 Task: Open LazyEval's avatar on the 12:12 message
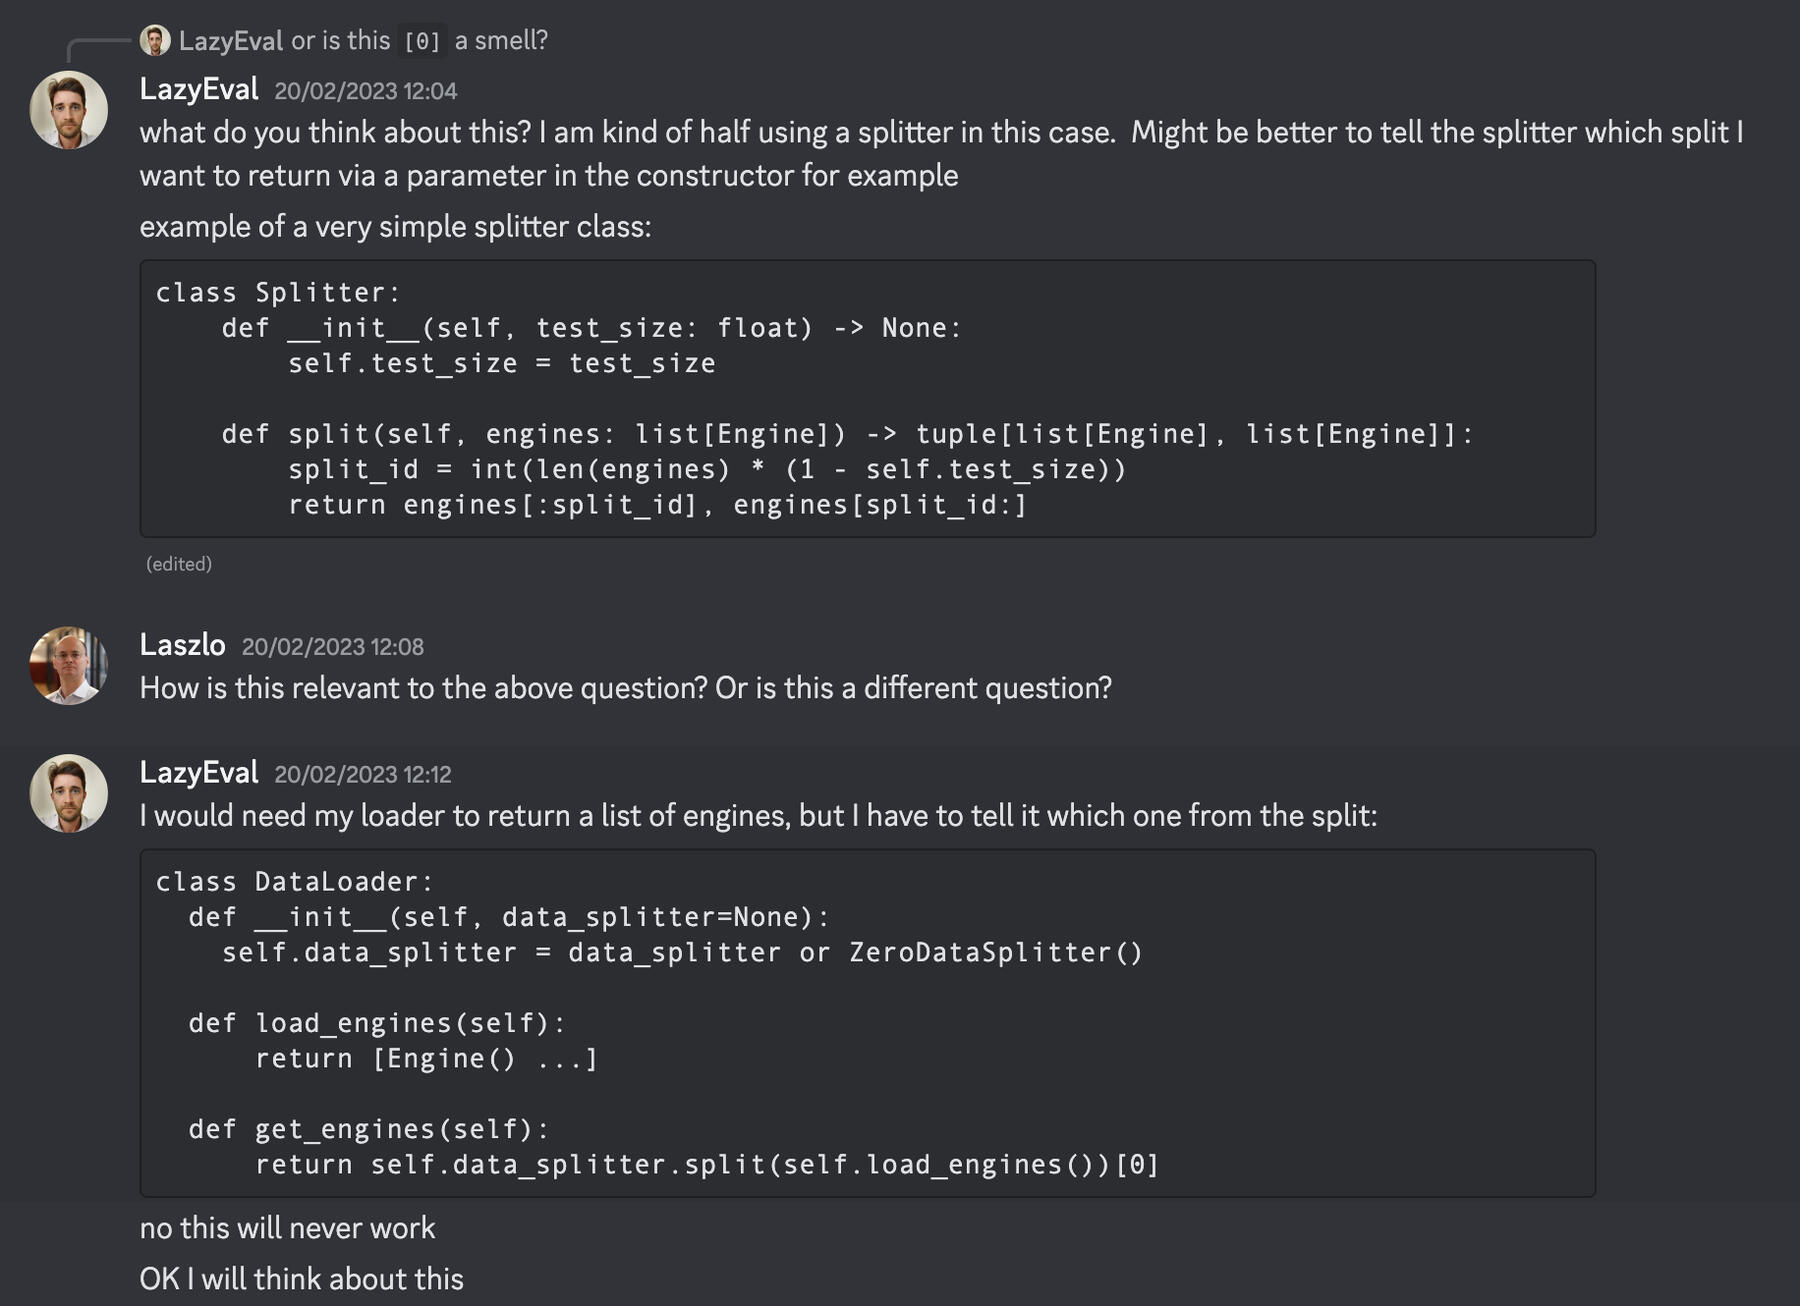click(69, 794)
